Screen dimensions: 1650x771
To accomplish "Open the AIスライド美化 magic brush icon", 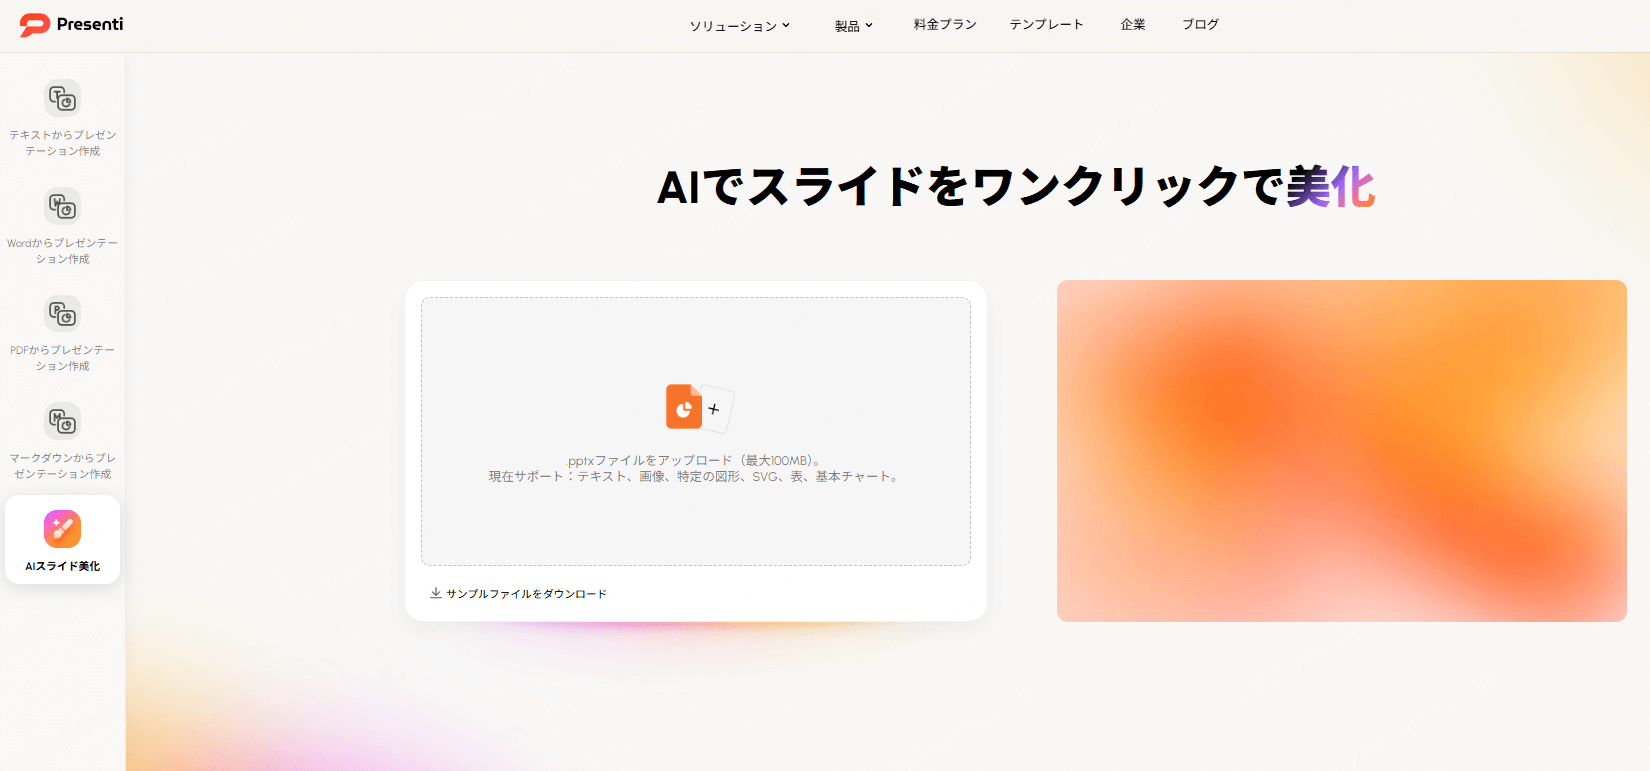I will click(x=62, y=529).
